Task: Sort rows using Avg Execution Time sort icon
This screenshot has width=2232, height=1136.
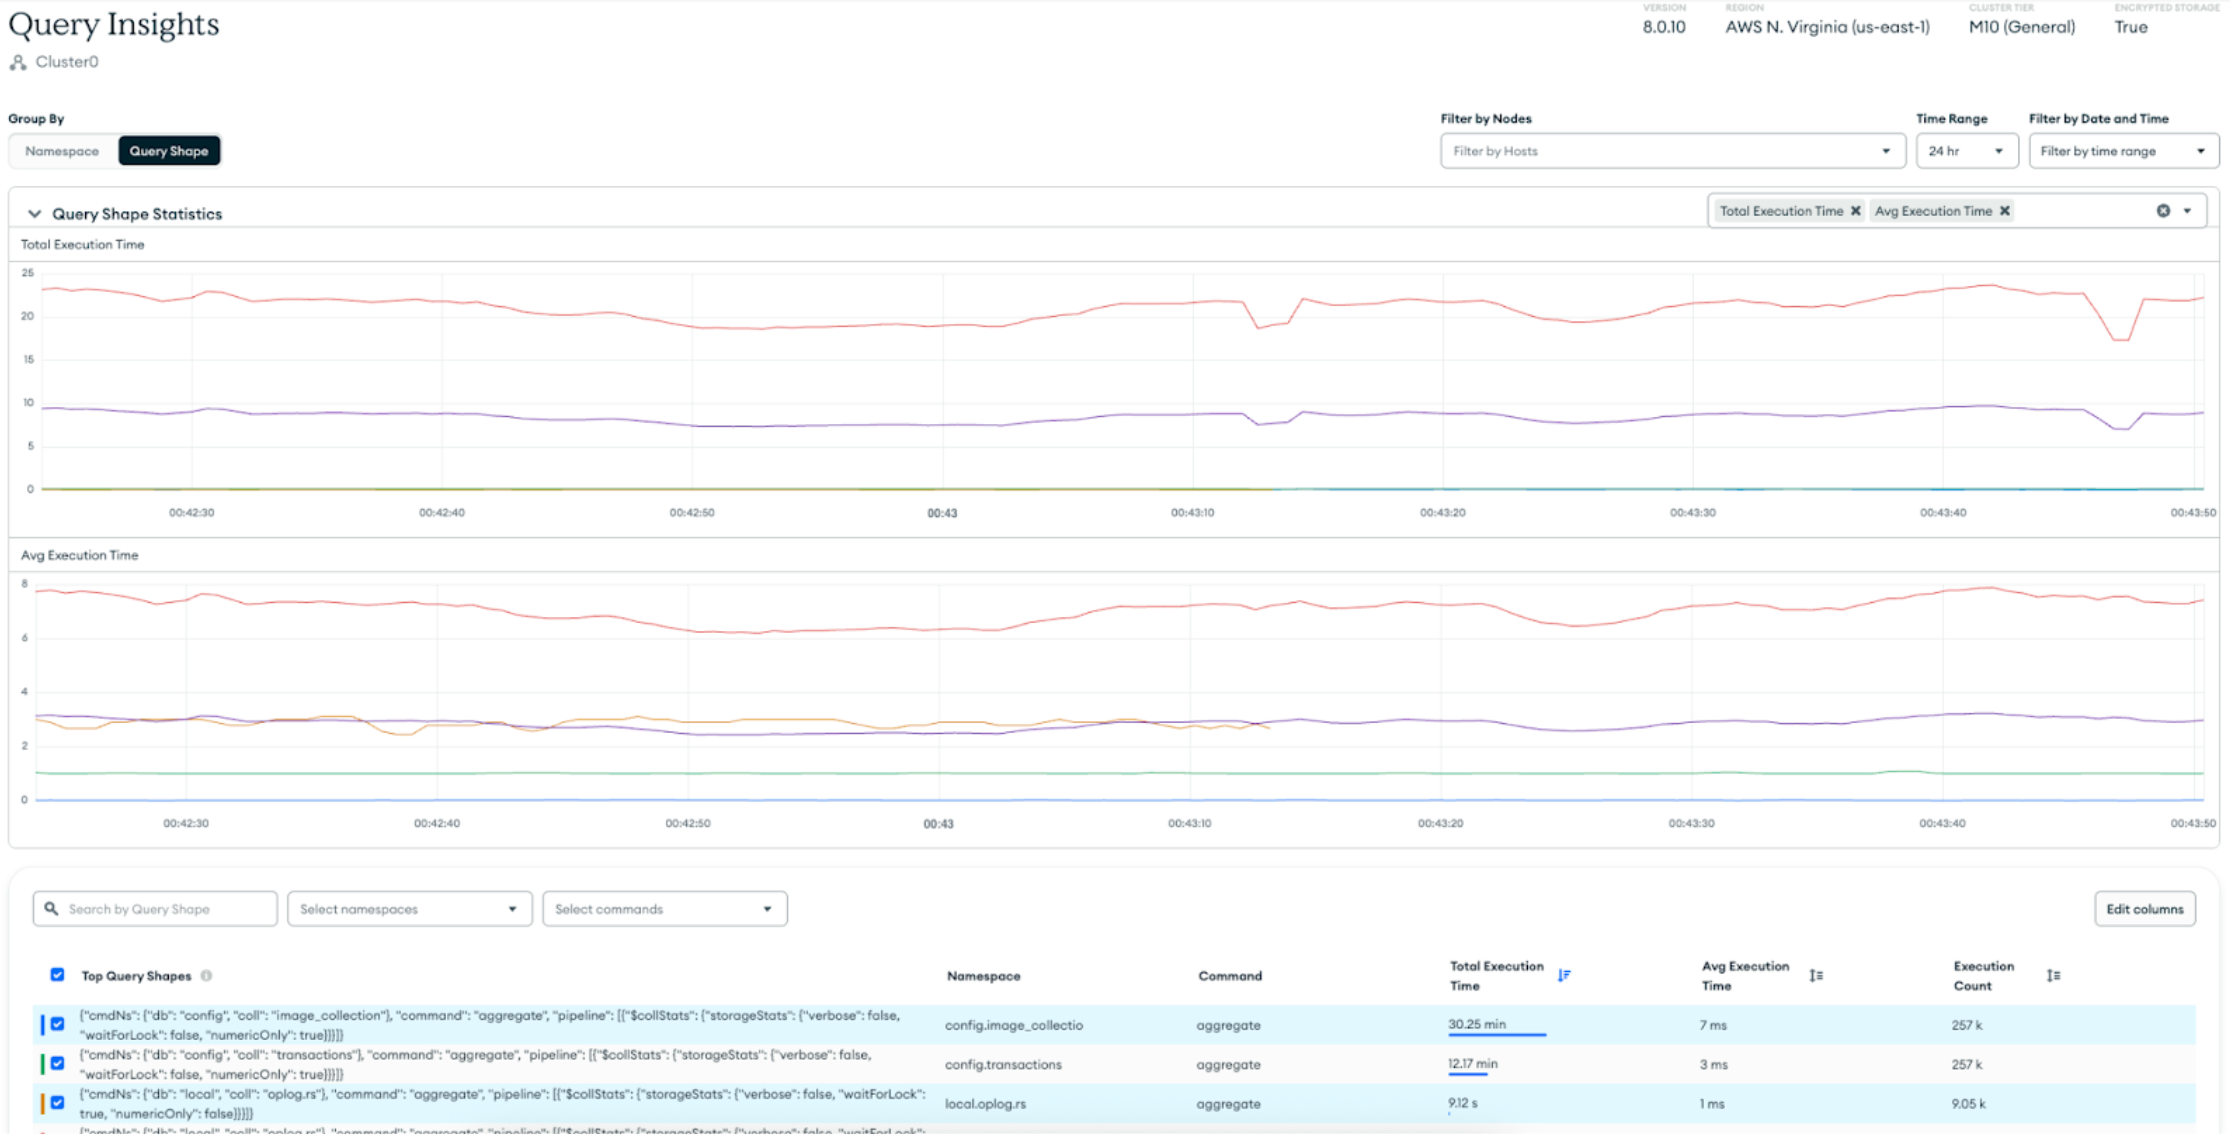Action: pos(1816,975)
